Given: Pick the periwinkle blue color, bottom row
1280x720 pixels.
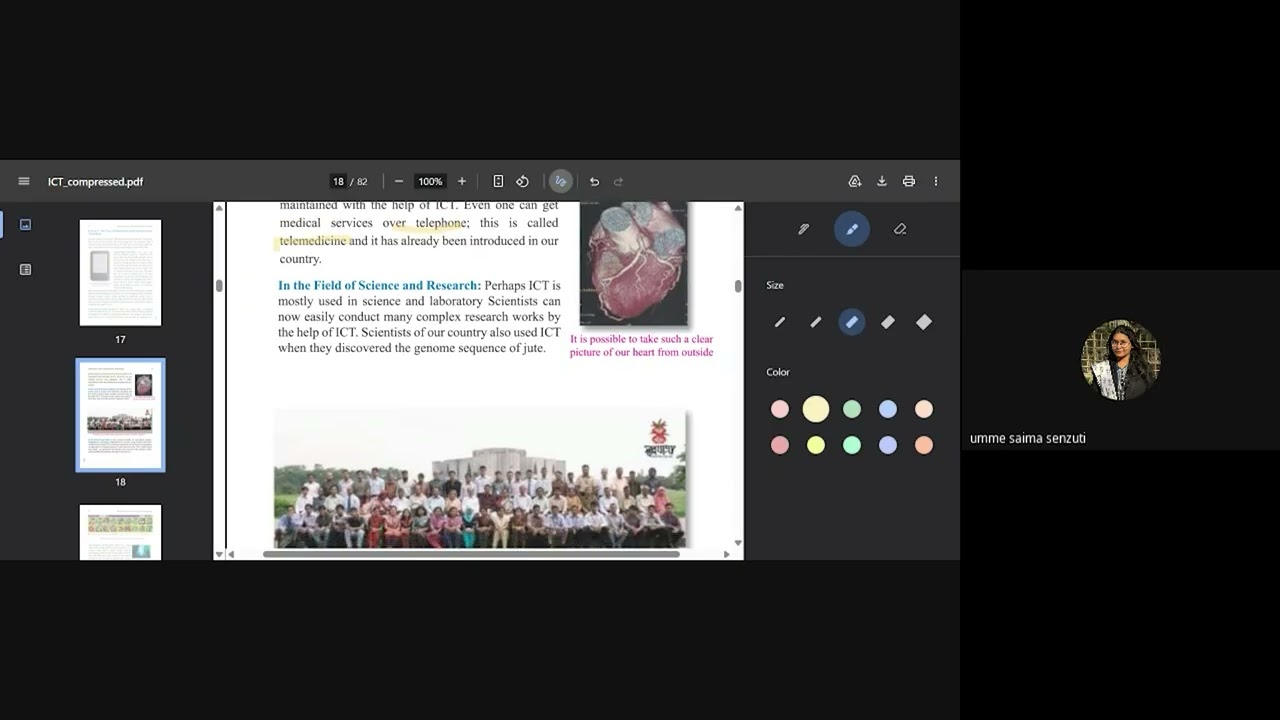Looking at the screenshot, I should [x=888, y=446].
